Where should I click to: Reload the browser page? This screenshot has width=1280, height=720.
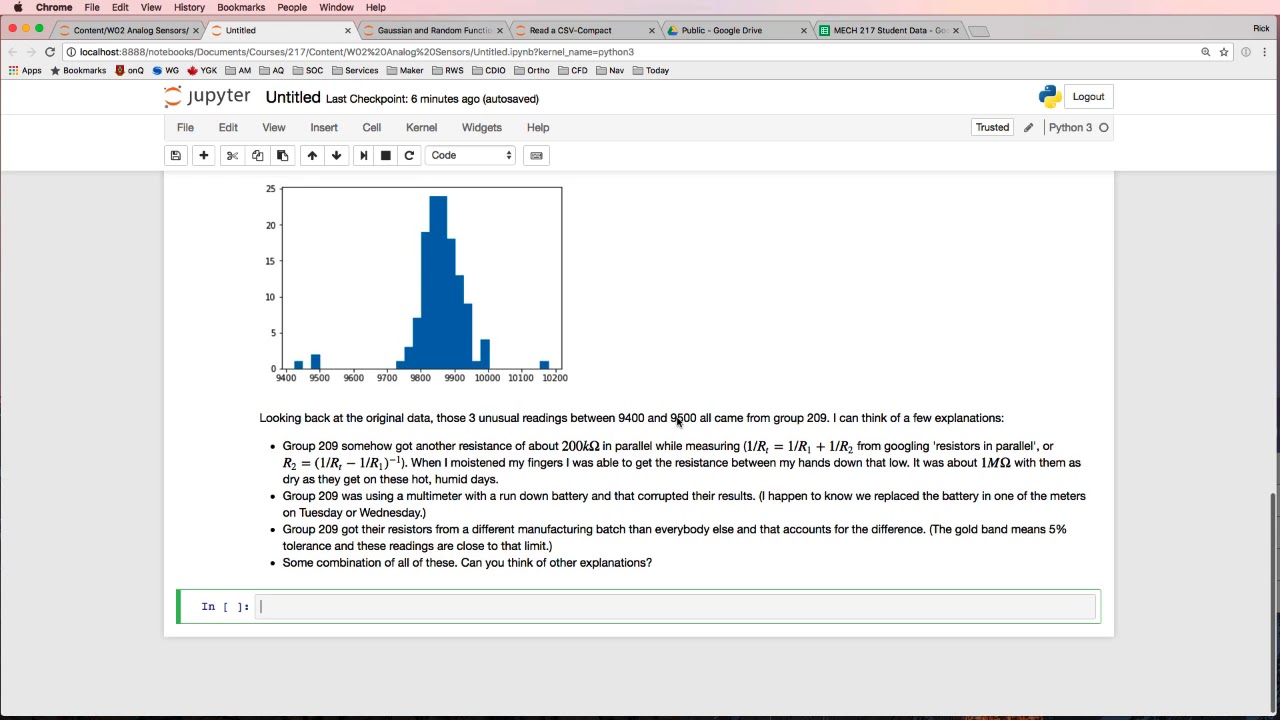50,52
